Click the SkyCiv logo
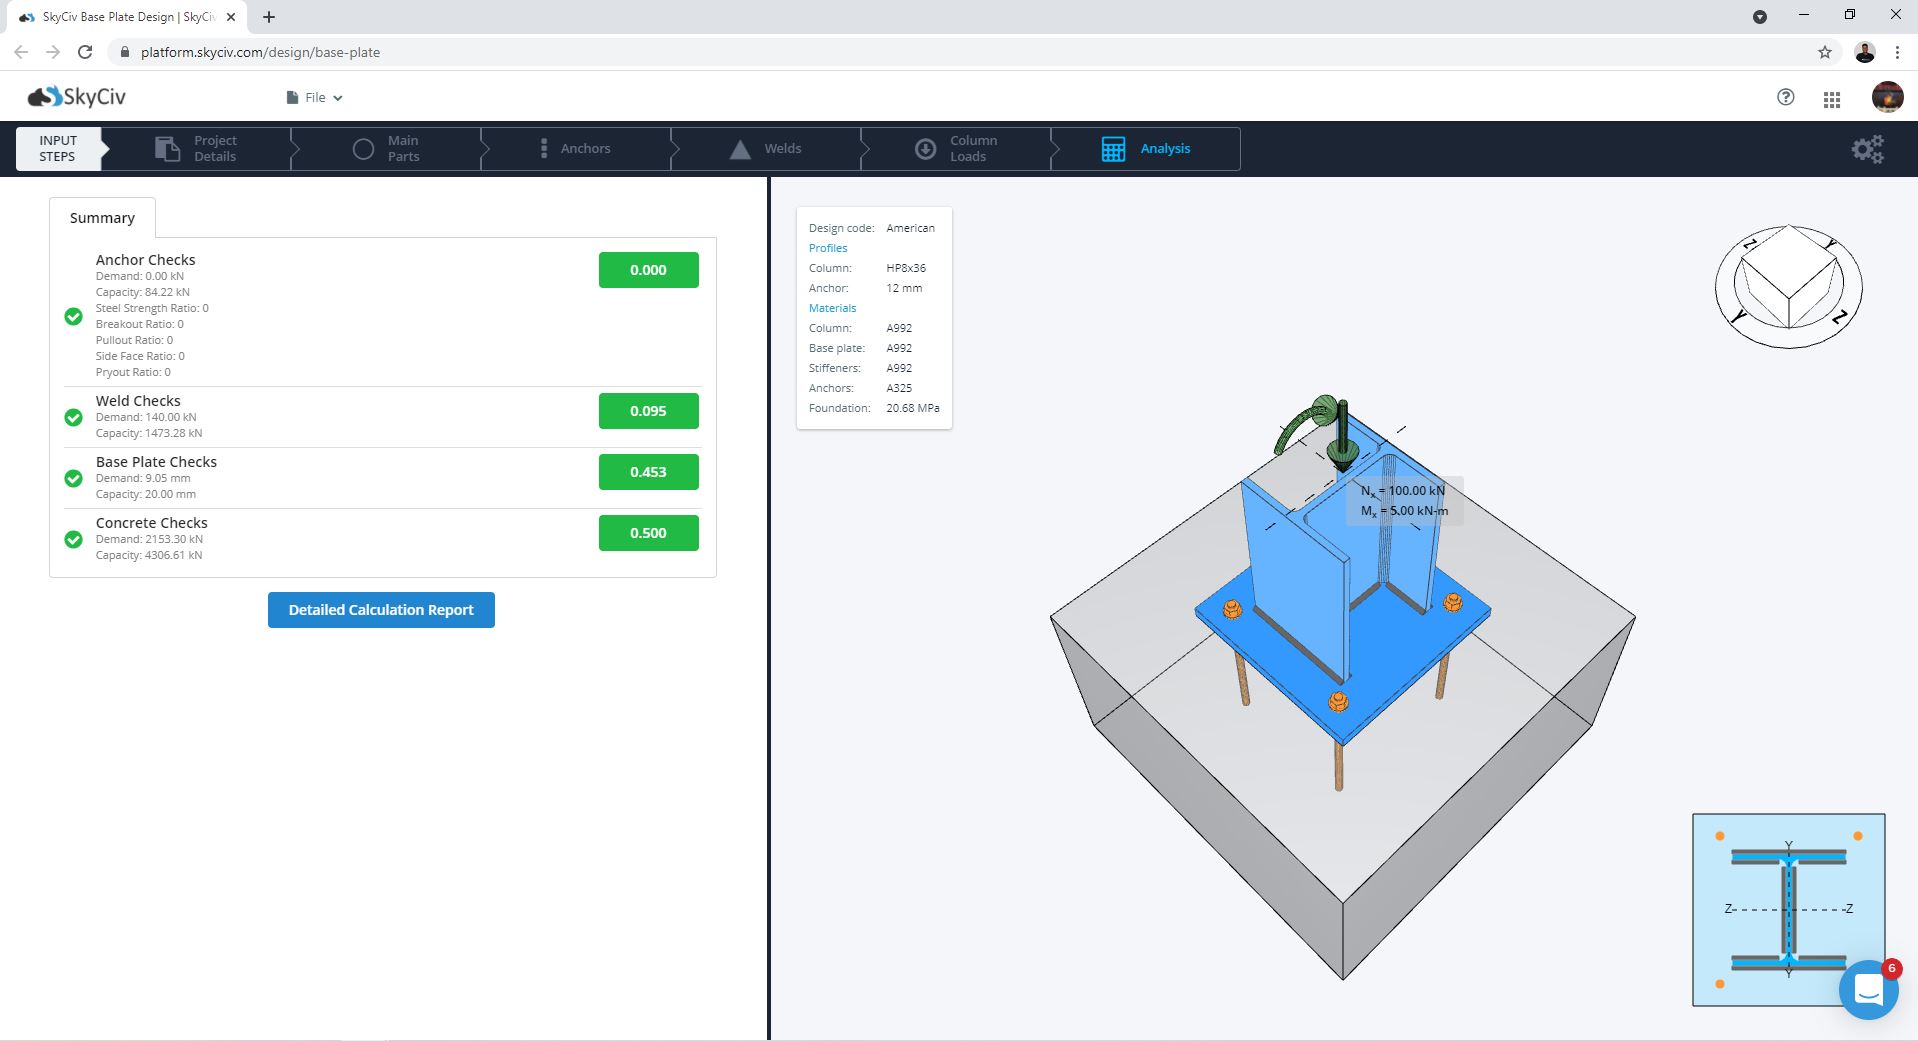Viewport: 1918px width, 1041px height. point(77,97)
